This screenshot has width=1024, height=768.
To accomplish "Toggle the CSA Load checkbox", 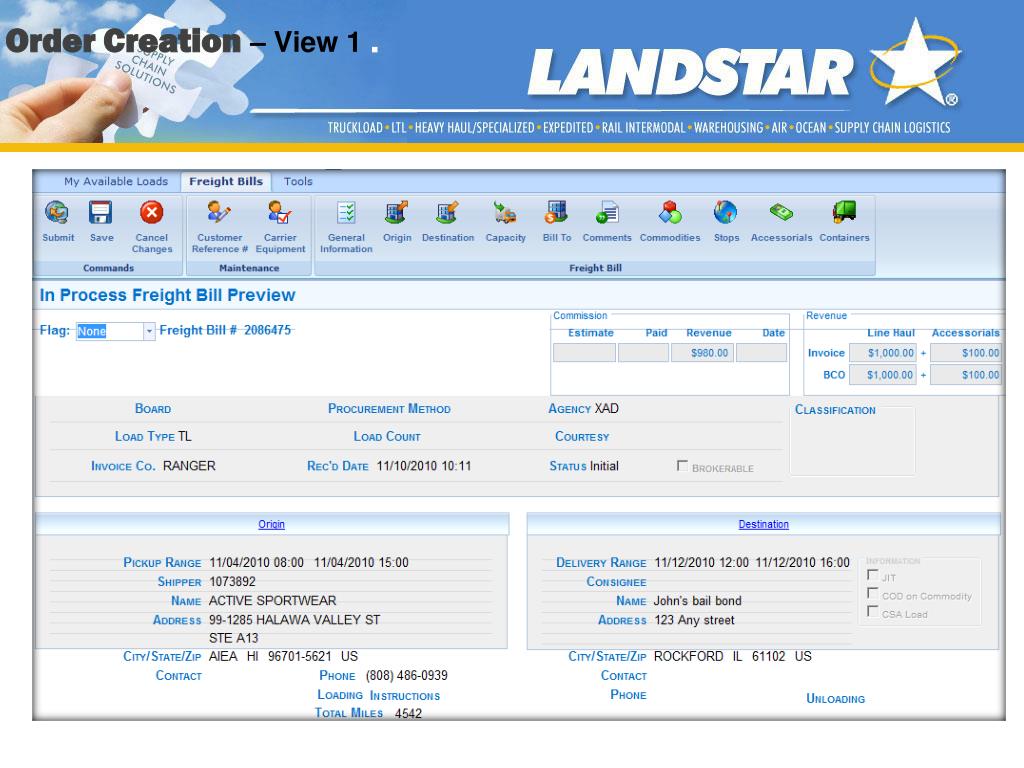I will click(x=872, y=611).
